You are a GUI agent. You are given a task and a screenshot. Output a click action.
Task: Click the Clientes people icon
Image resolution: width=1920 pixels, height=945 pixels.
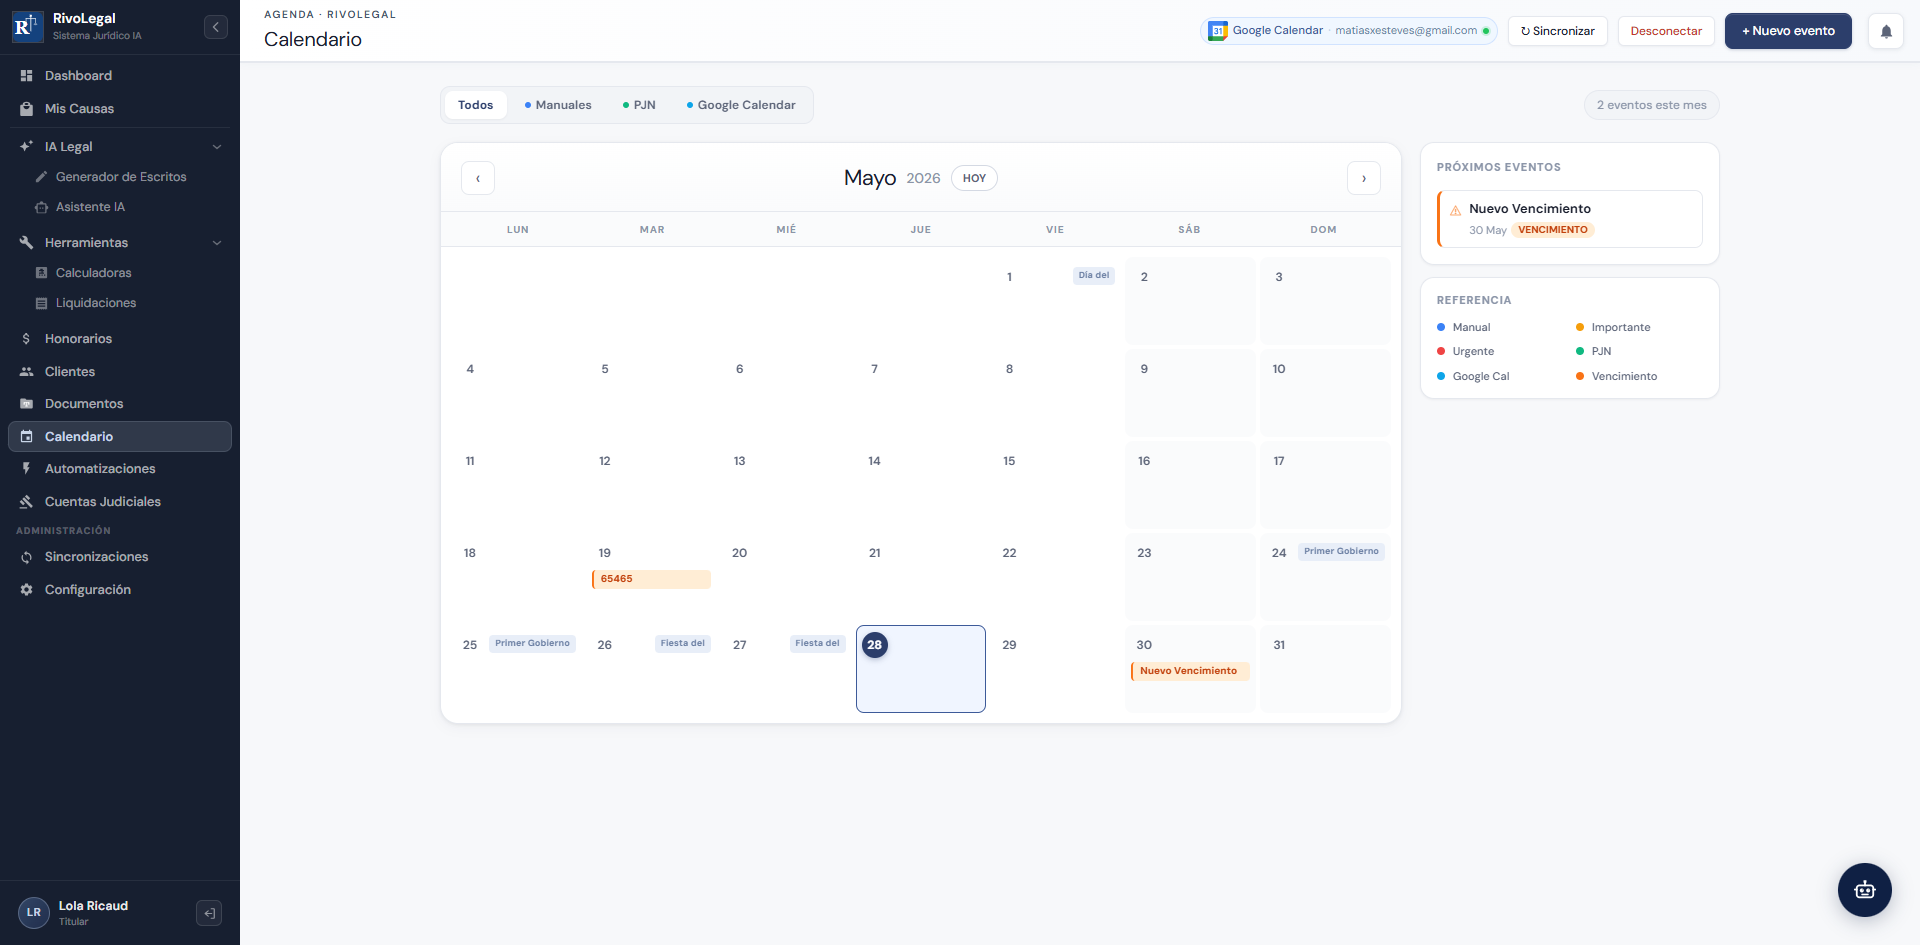[x=27, y=372]
